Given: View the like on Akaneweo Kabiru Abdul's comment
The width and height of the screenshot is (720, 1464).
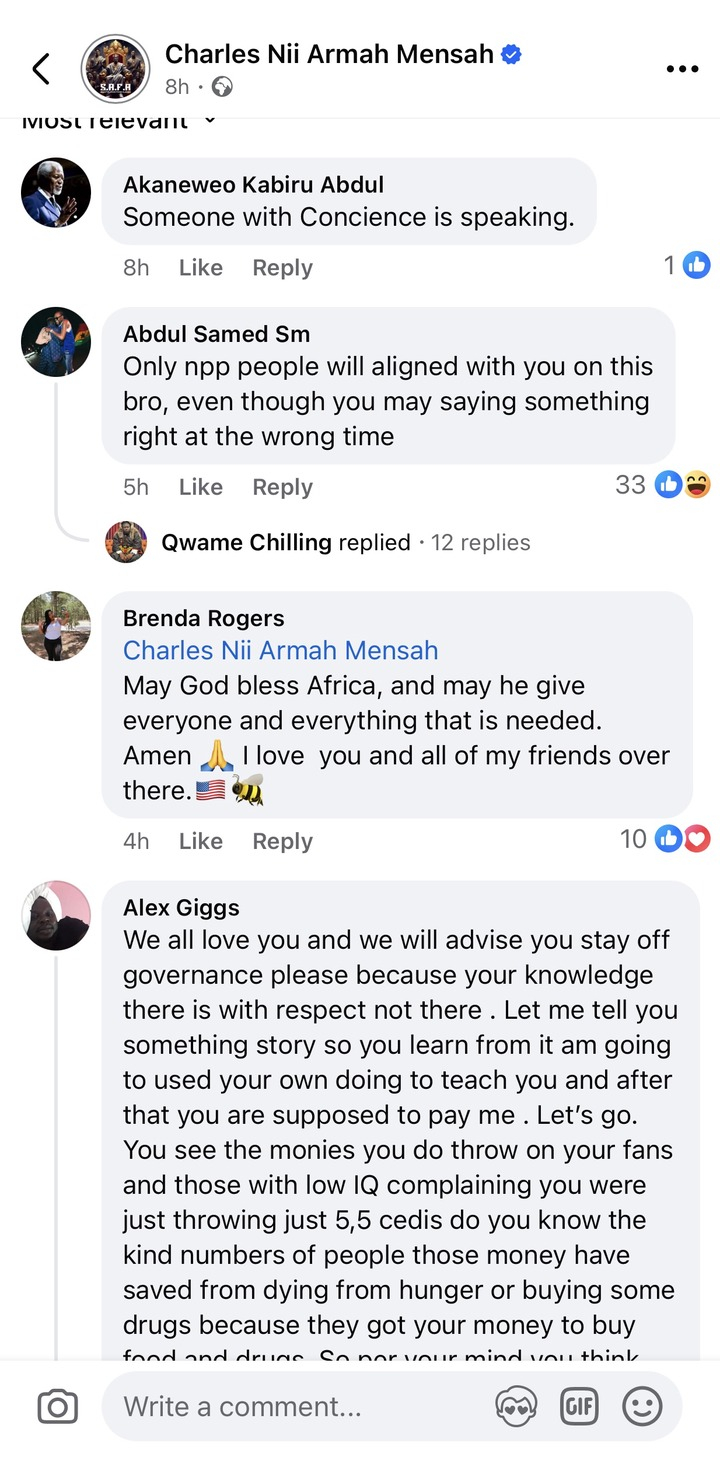Looking at the screenshot, I should click(687, 265).
